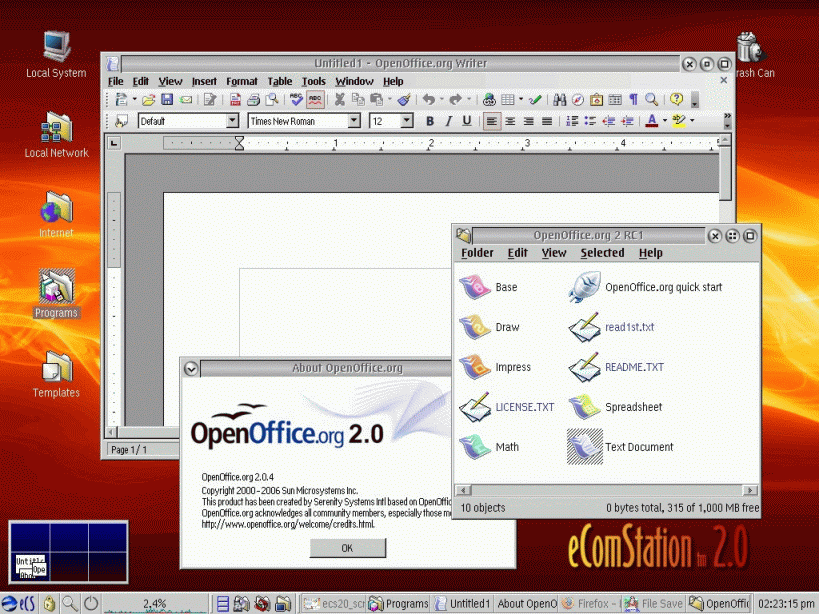Open the Insert menu in Writer
Image resolution: width=819 pixels, height=614 pixels.
(x=204, y=81)
